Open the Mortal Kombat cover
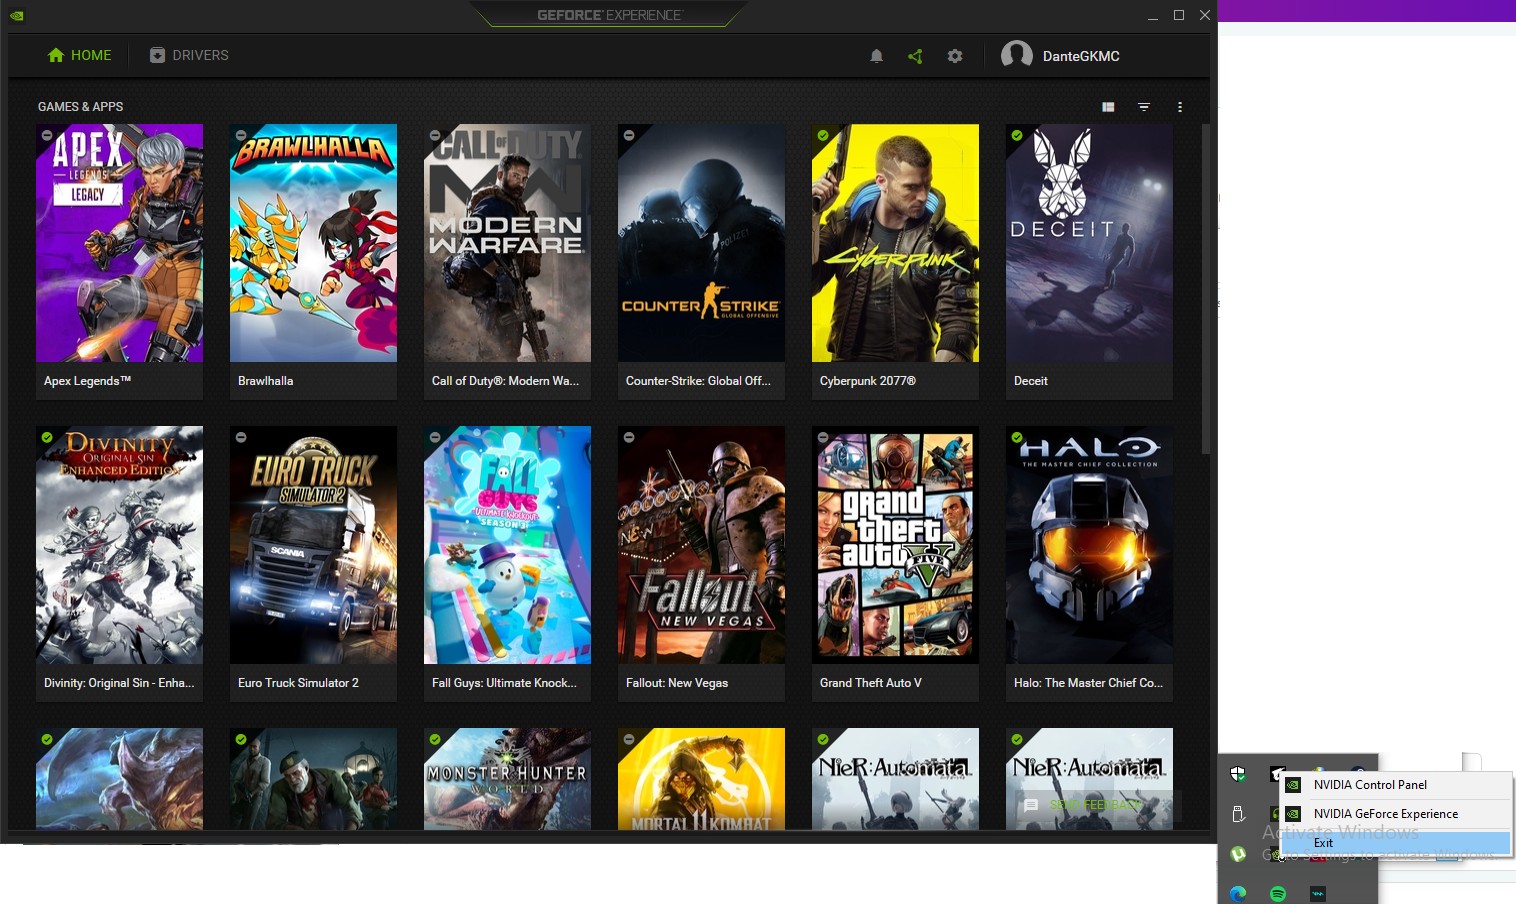The height and width of the screenshot is (904, 1516). tap(701, 779)
